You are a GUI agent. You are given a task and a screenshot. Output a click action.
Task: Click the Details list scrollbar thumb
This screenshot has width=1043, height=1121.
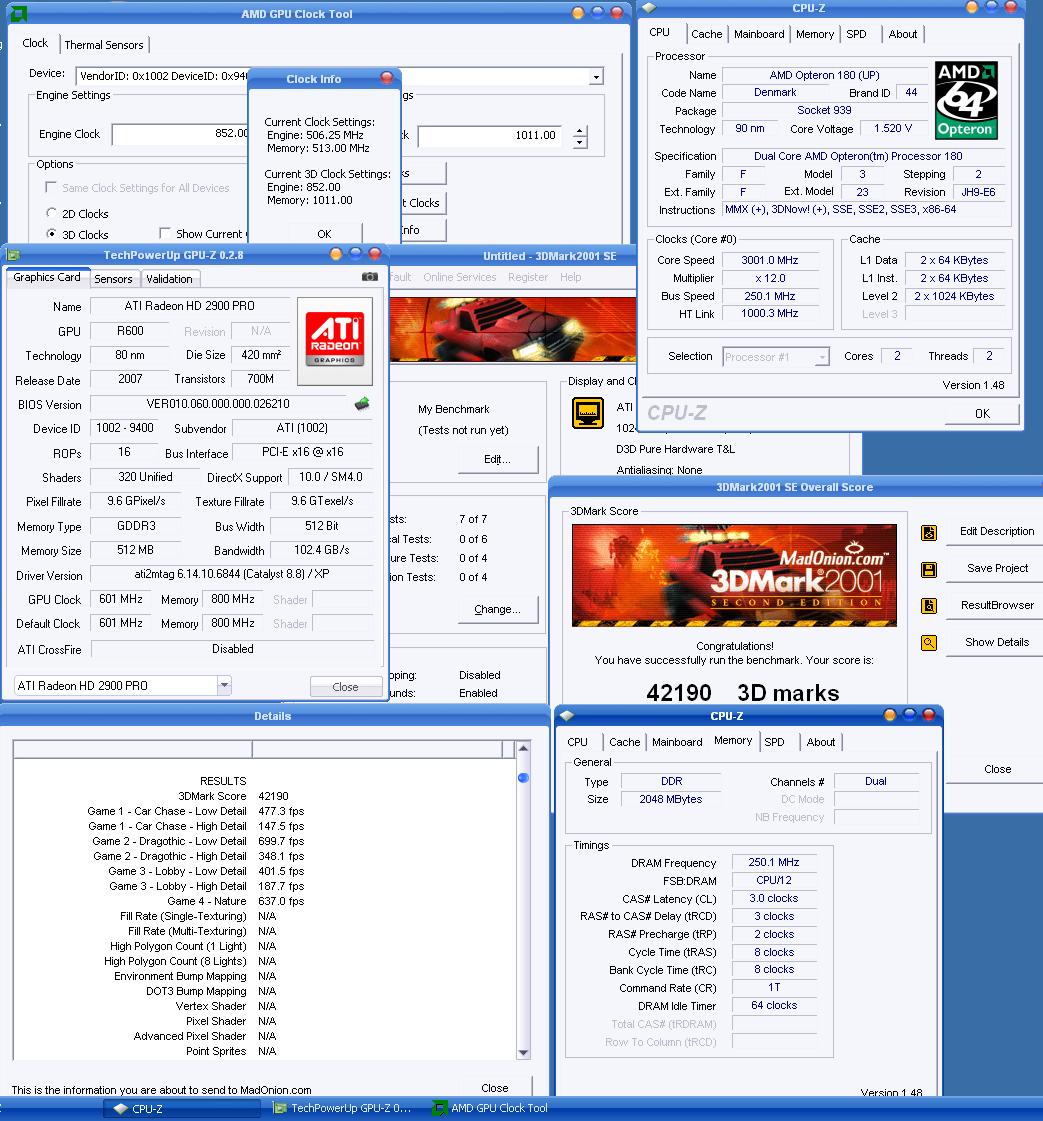(x=523, y=777)
